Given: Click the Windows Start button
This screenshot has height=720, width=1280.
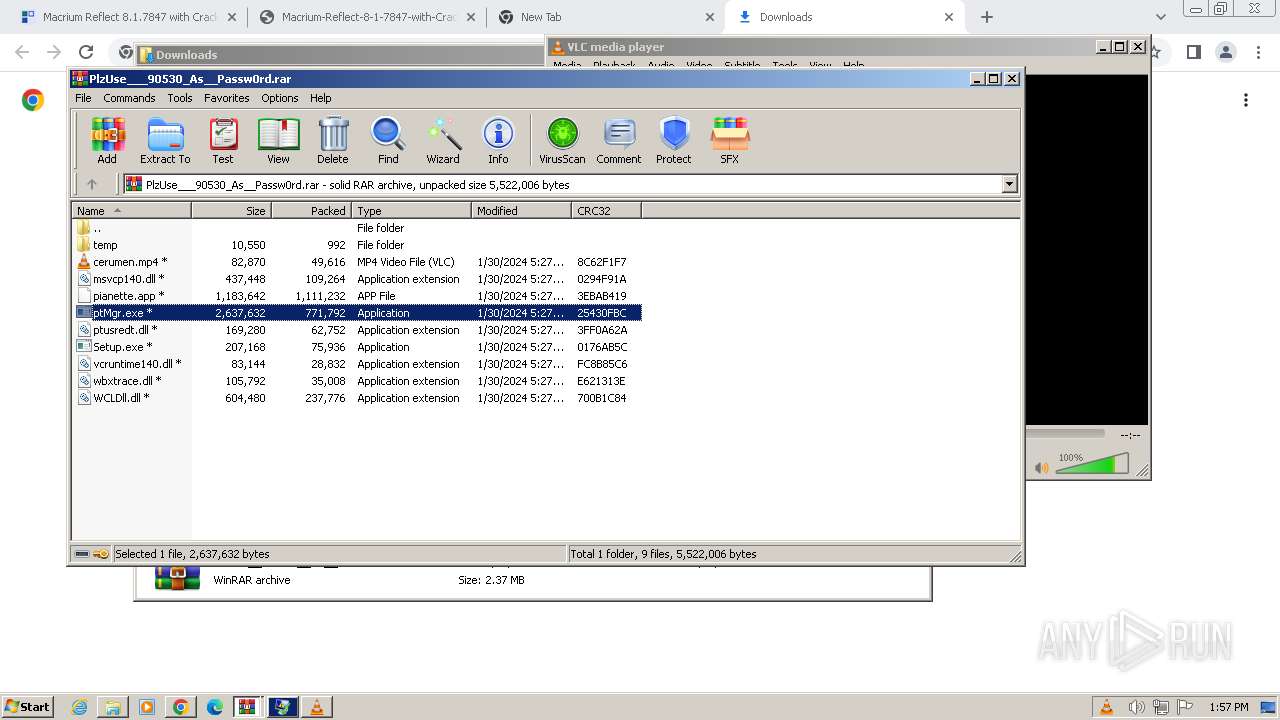Looking at the screenshot, I should pyautogui.click(x=27, y=707).
